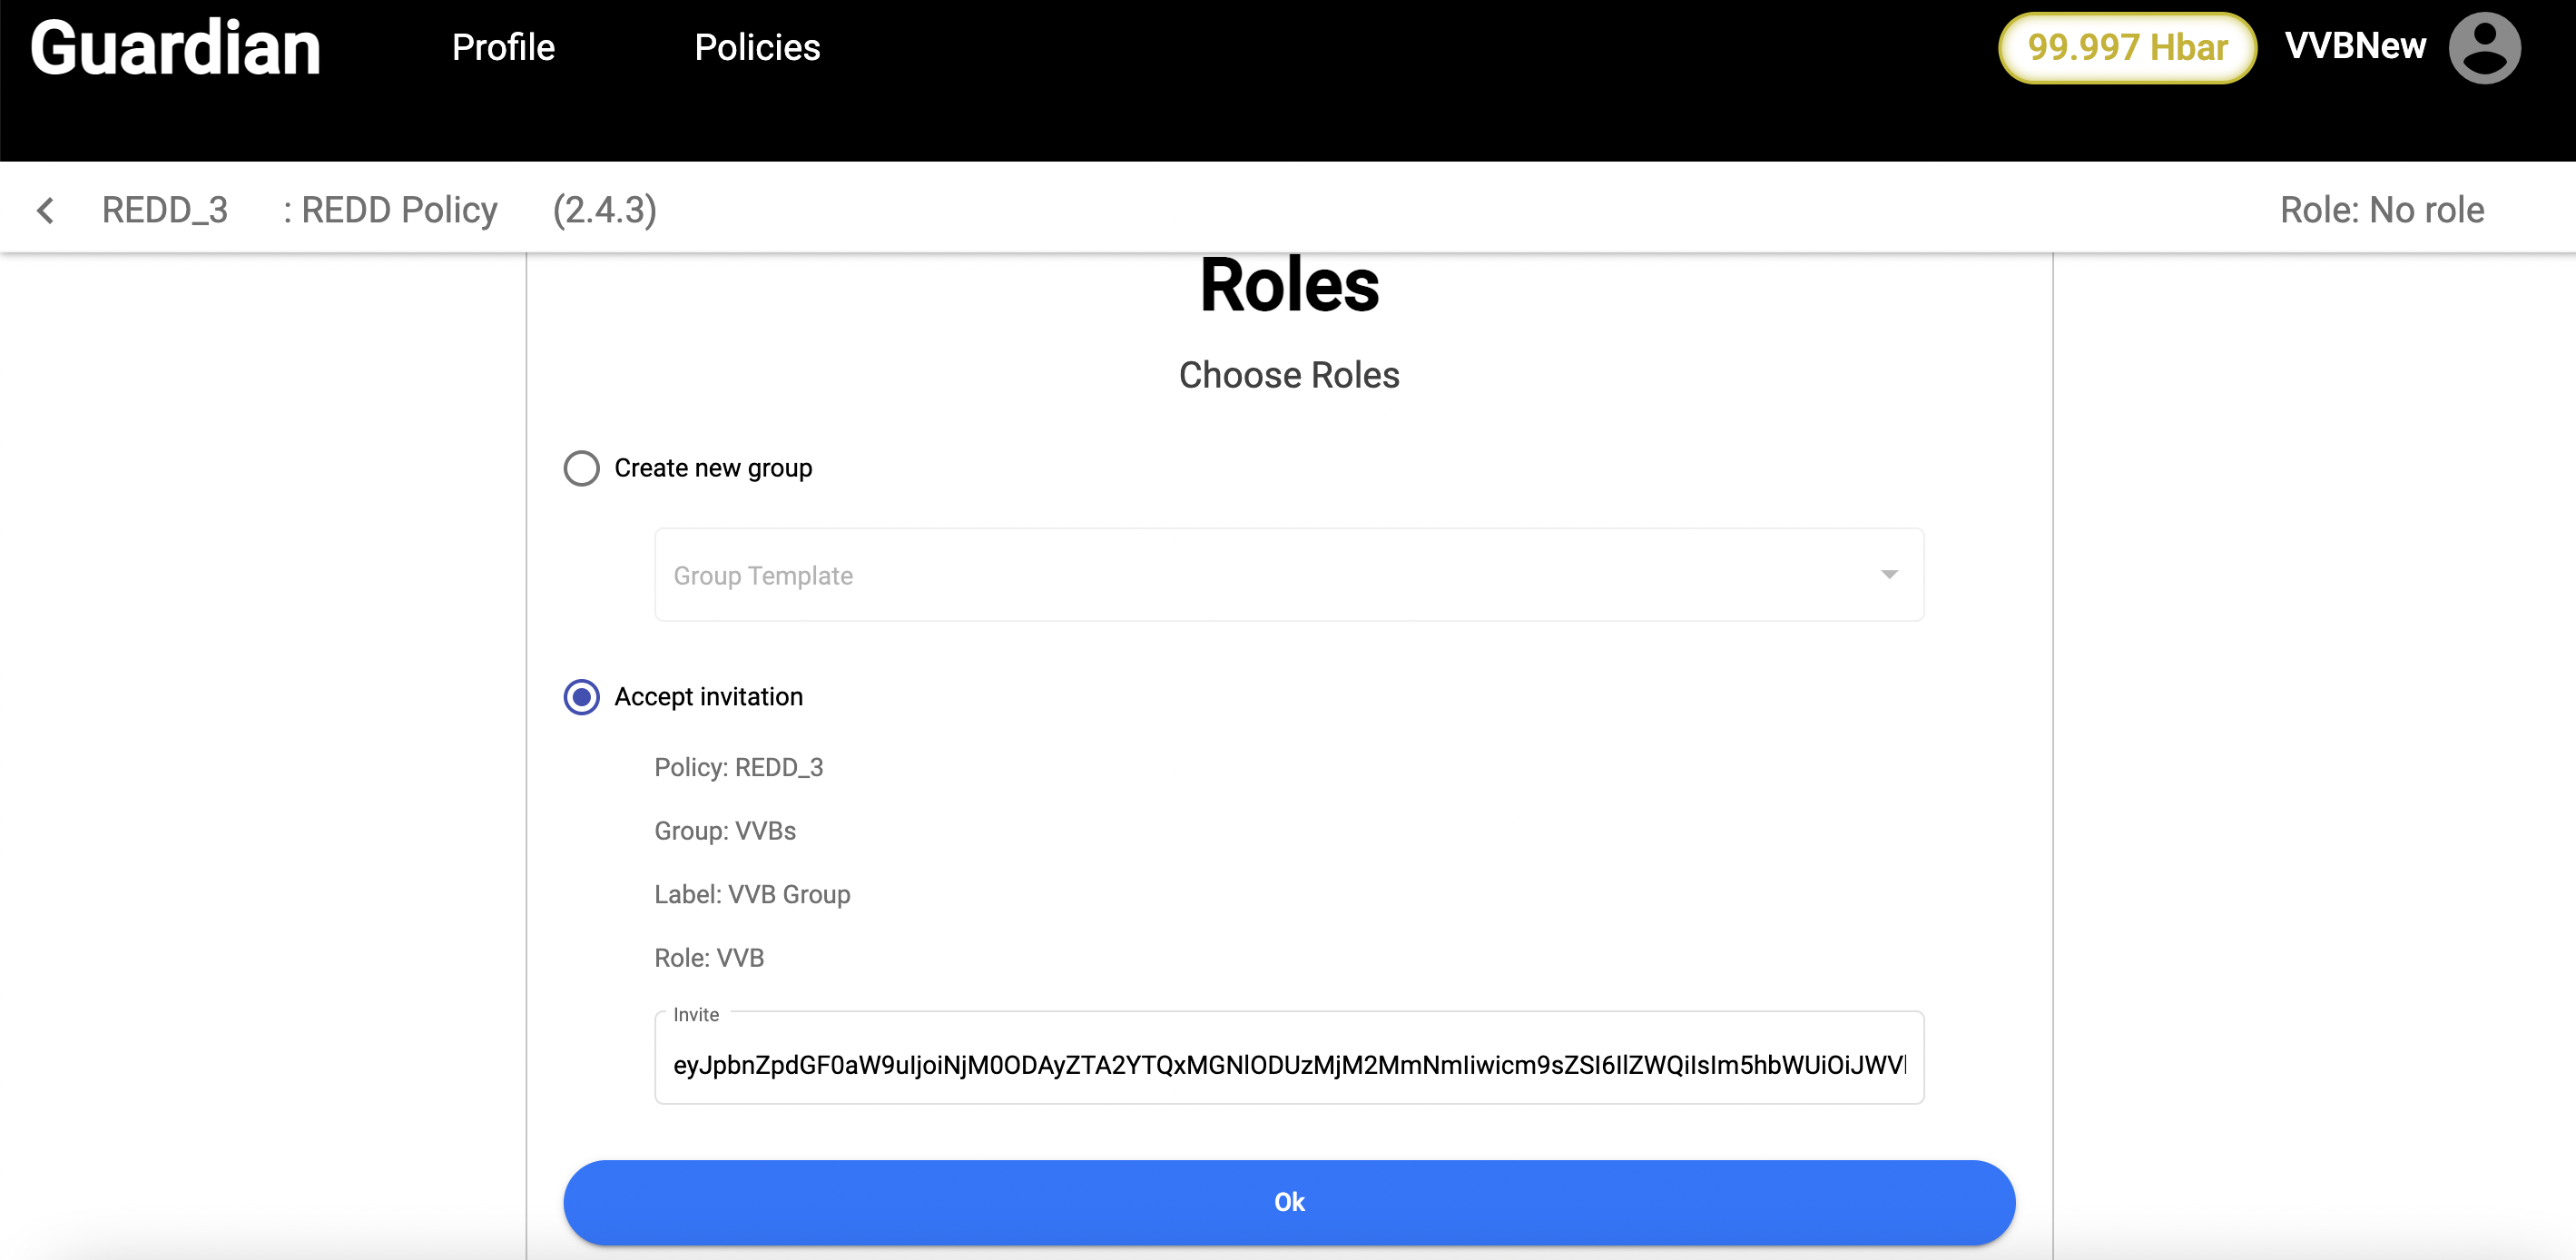Click the Accept invitation label text
Screen dimensions: 2576x1260
708,697
